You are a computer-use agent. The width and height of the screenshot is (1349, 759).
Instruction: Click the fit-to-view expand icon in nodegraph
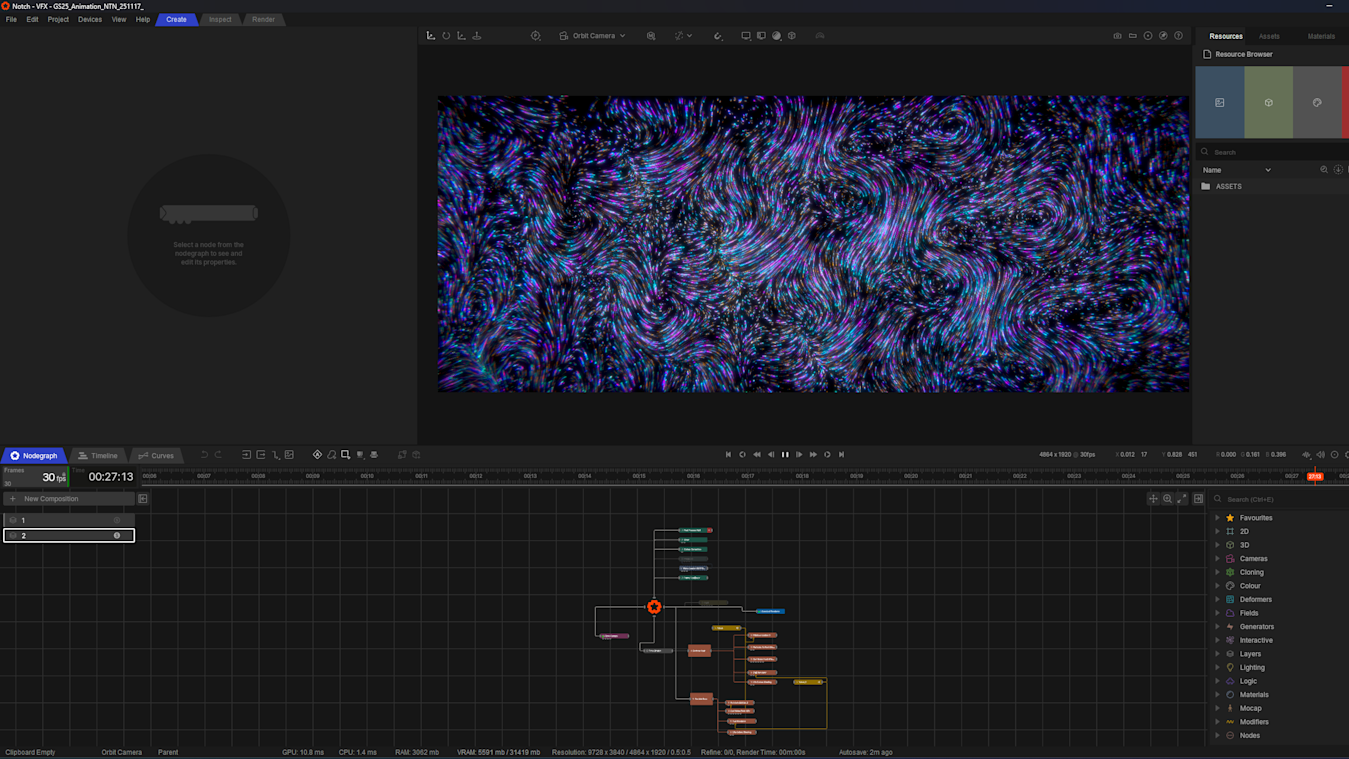1182,499
